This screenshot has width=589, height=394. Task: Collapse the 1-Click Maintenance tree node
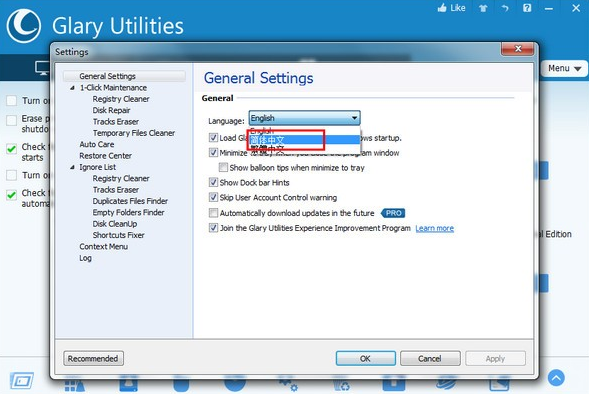pyautogui.click(x=72, y=88)
